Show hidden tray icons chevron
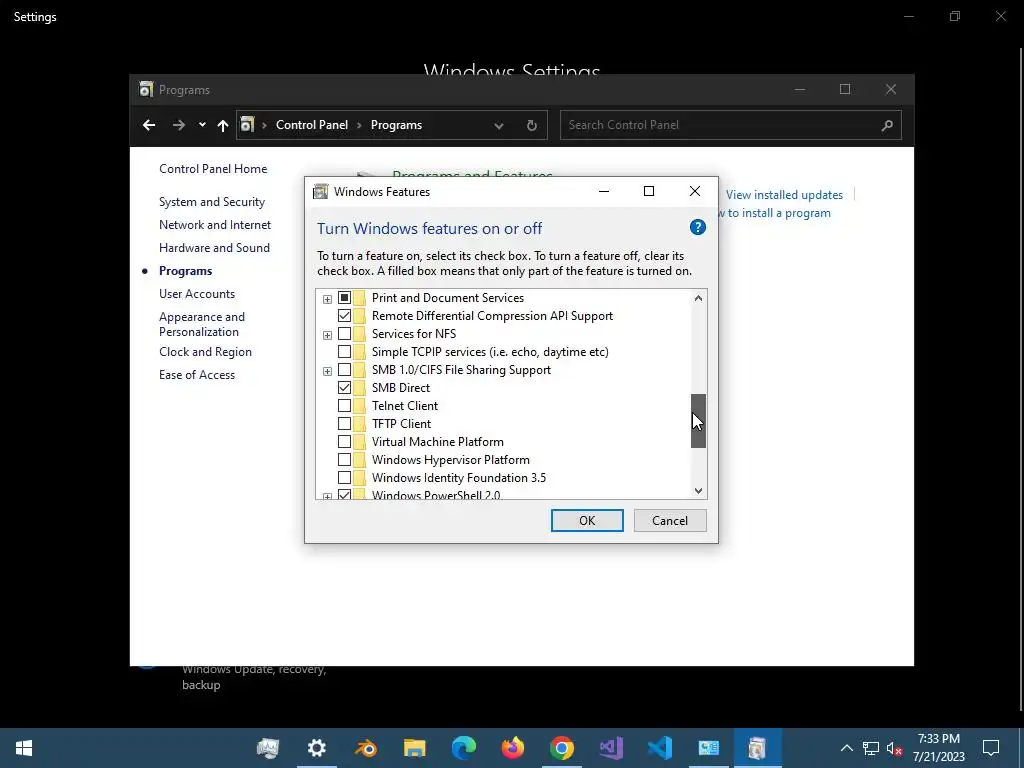 [x=846, y=748]
